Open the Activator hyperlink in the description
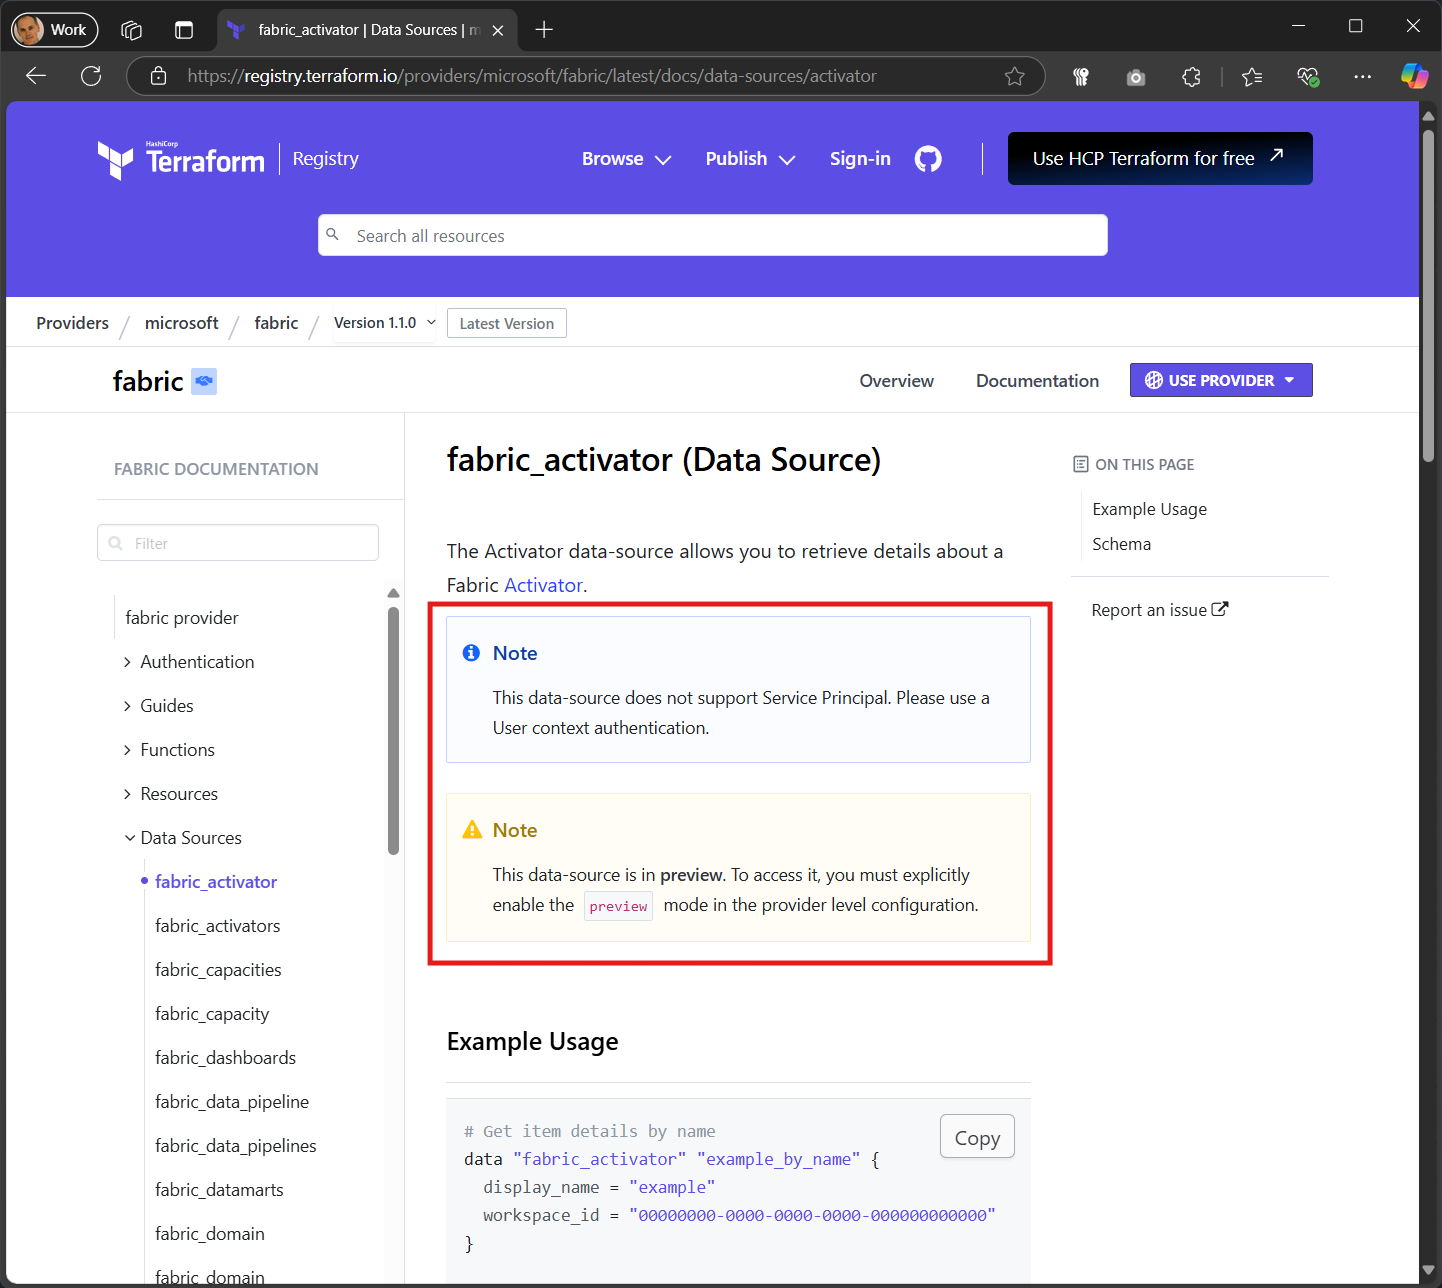 tap(543, 584)
